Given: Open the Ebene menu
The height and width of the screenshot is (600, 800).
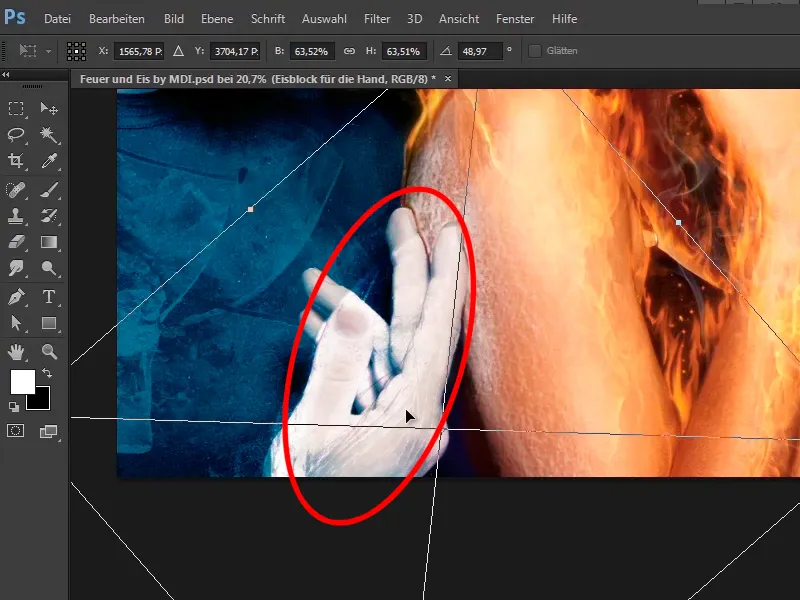Looking at the screenshot, I should 217,19.
